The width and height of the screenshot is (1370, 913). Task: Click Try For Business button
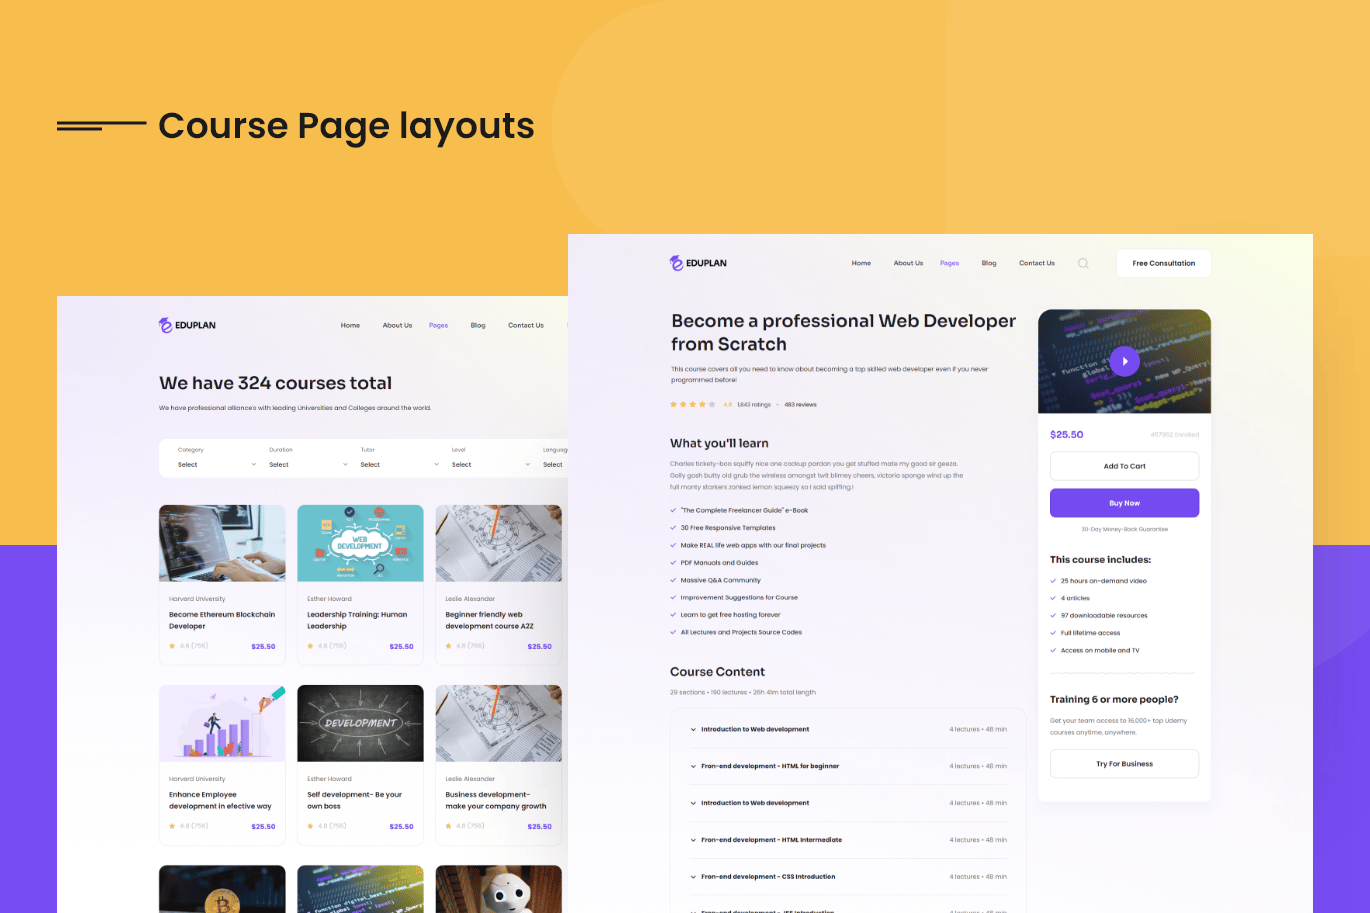coord(1124,764)
